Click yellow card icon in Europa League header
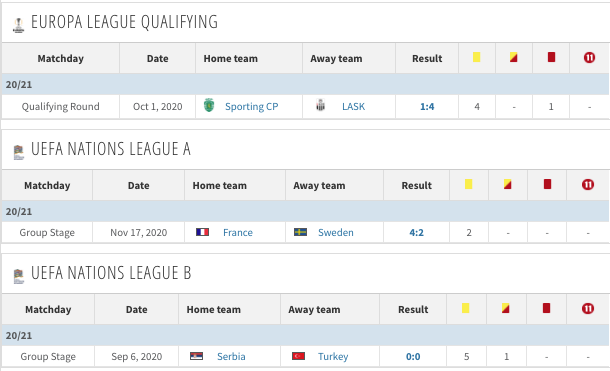610x371 pixels. (x=477, y=58)
